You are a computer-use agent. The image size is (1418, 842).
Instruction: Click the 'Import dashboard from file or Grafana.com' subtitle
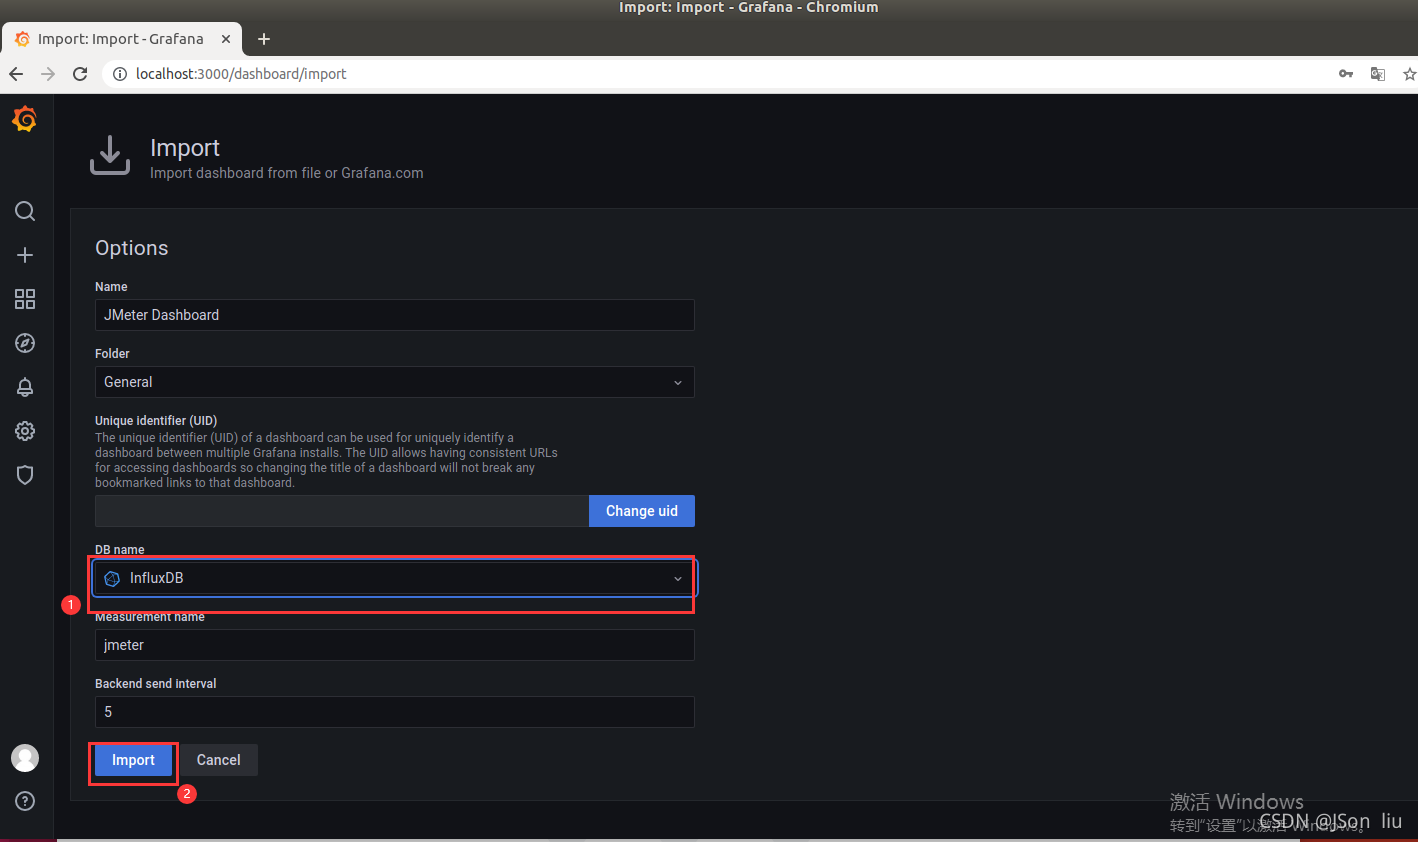click(287, 173)
